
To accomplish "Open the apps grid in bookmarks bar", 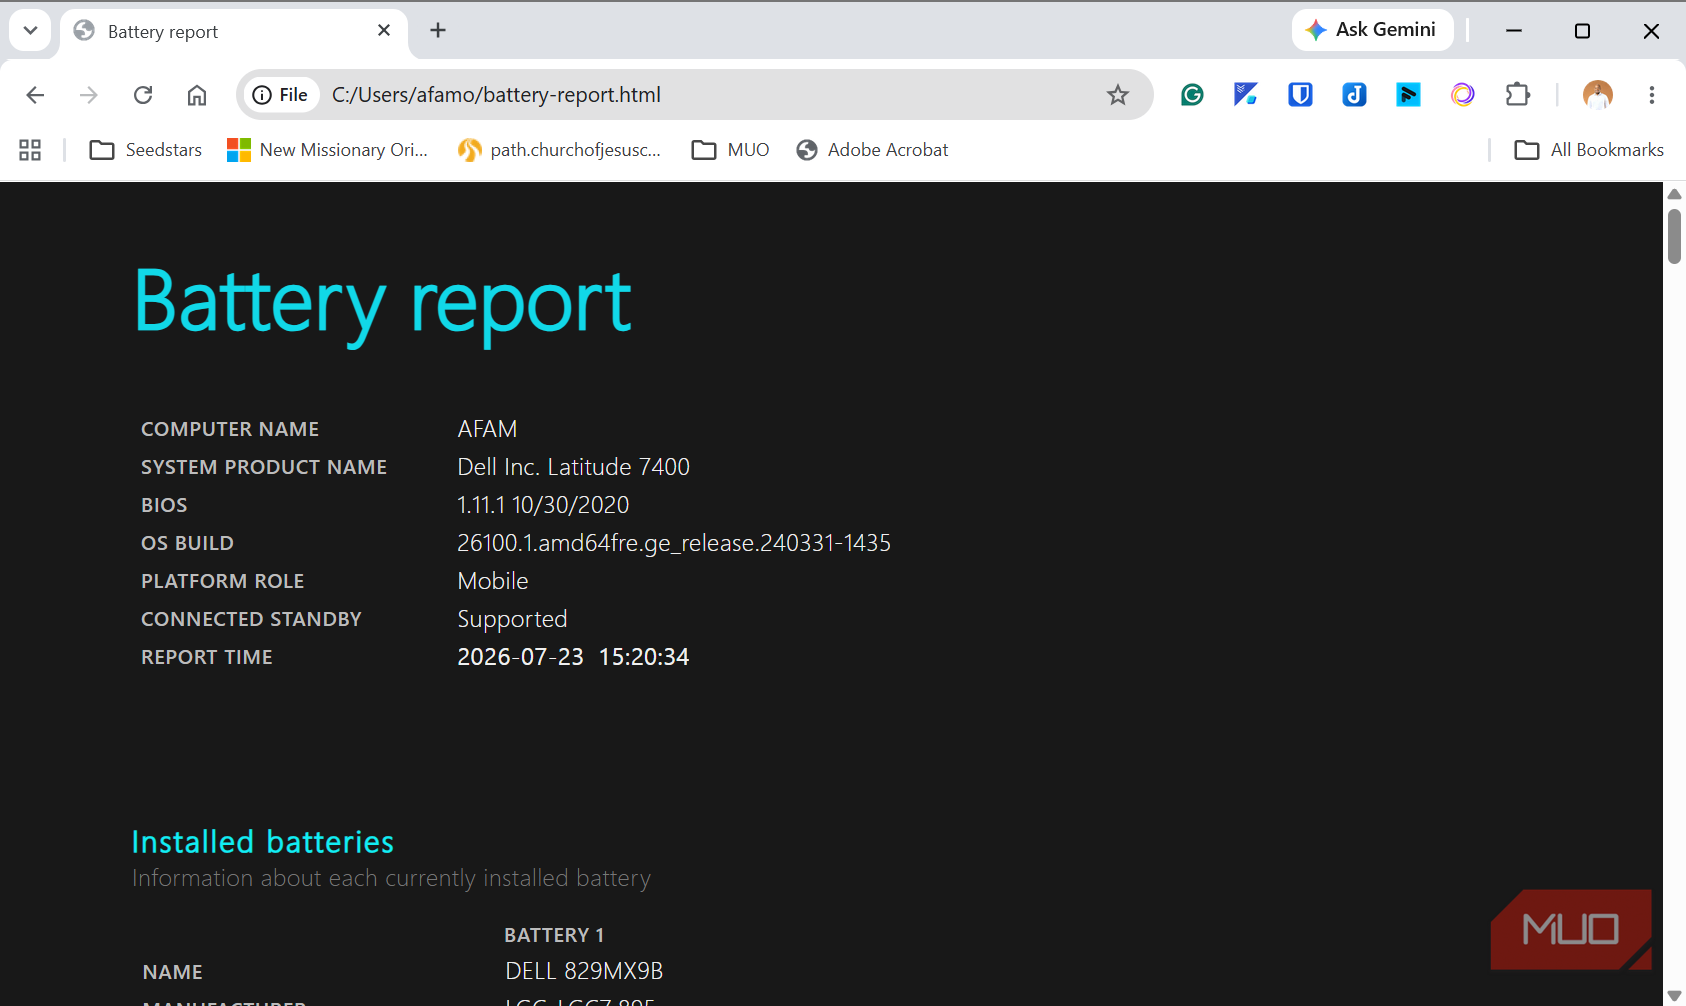I will tap(30, 150).
